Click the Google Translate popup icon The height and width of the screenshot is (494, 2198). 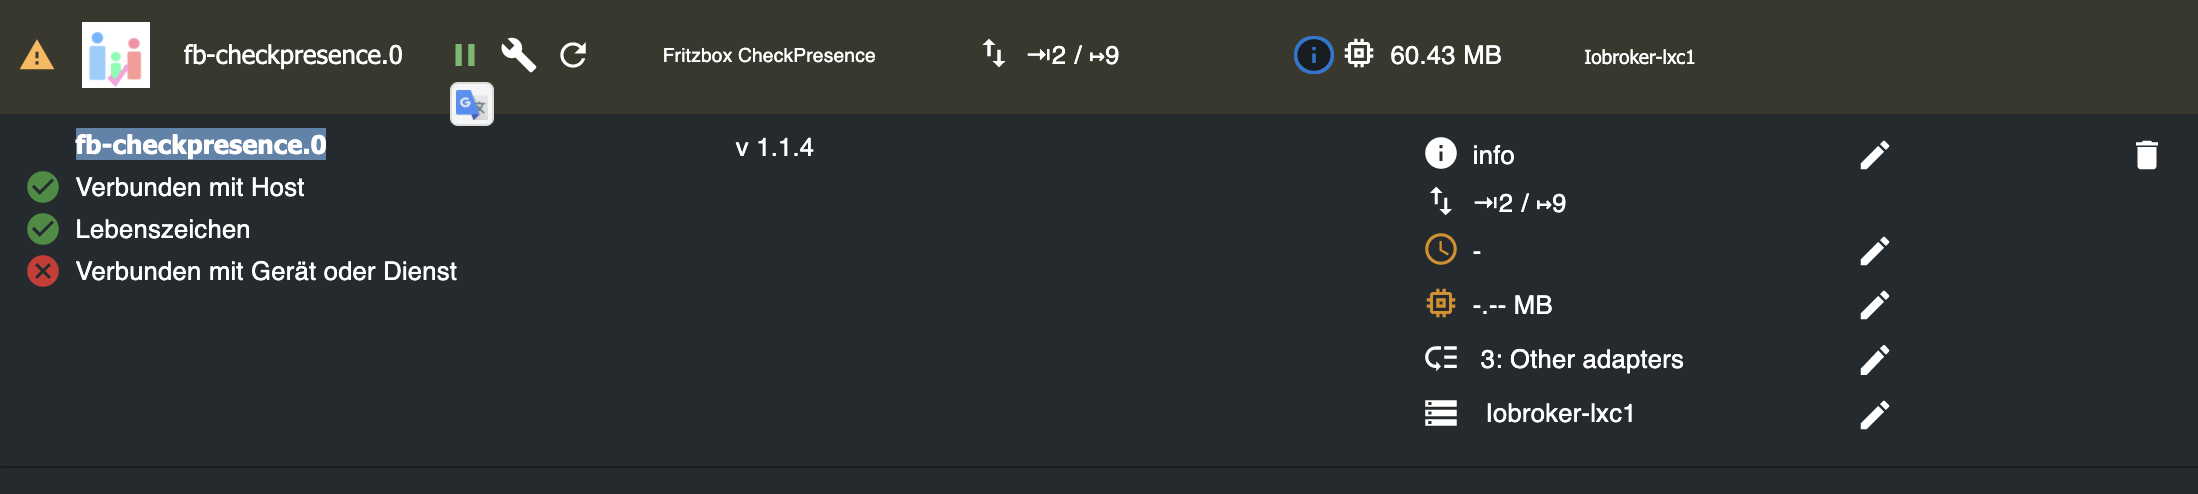click(x=472, y=104)
